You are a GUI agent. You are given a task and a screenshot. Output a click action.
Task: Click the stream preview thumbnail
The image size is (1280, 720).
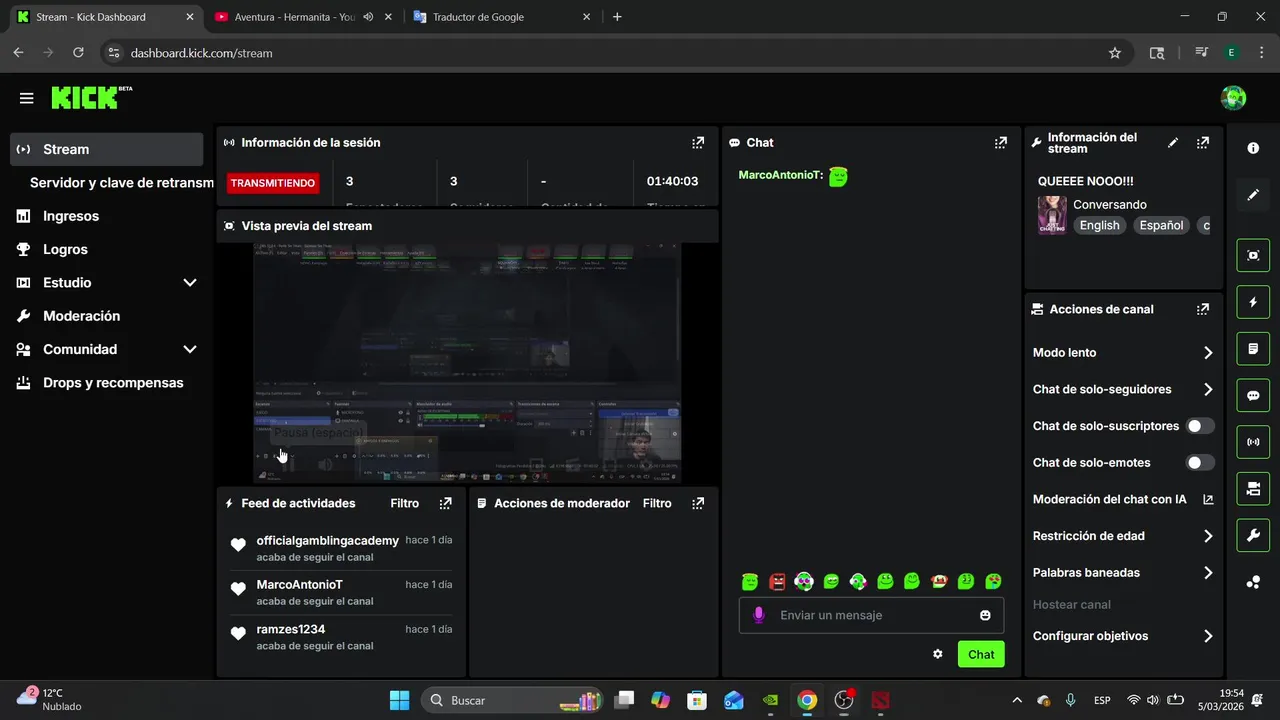(x=467, y=364)
